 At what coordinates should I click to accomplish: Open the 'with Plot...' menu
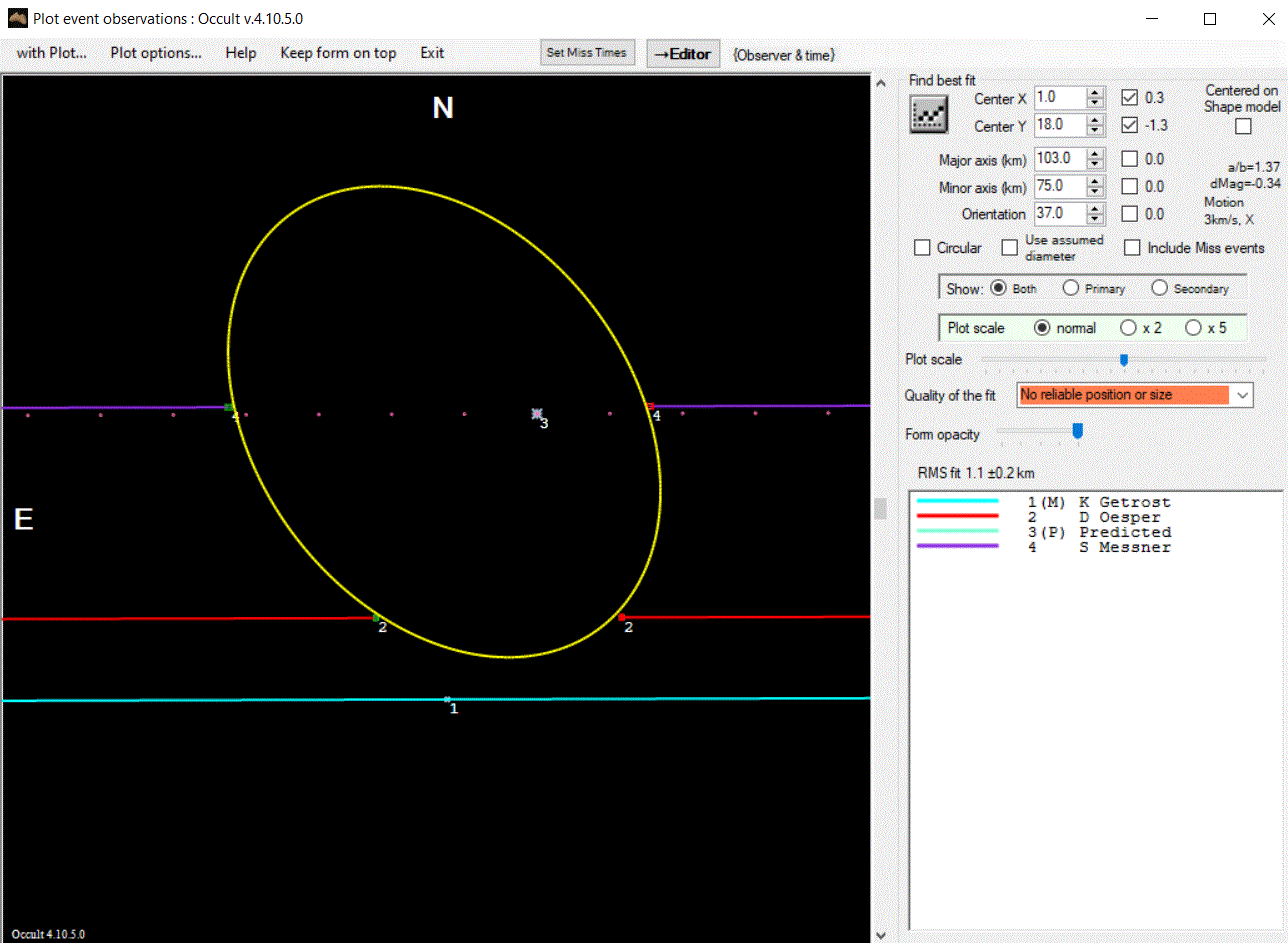(x=52, y=53)
